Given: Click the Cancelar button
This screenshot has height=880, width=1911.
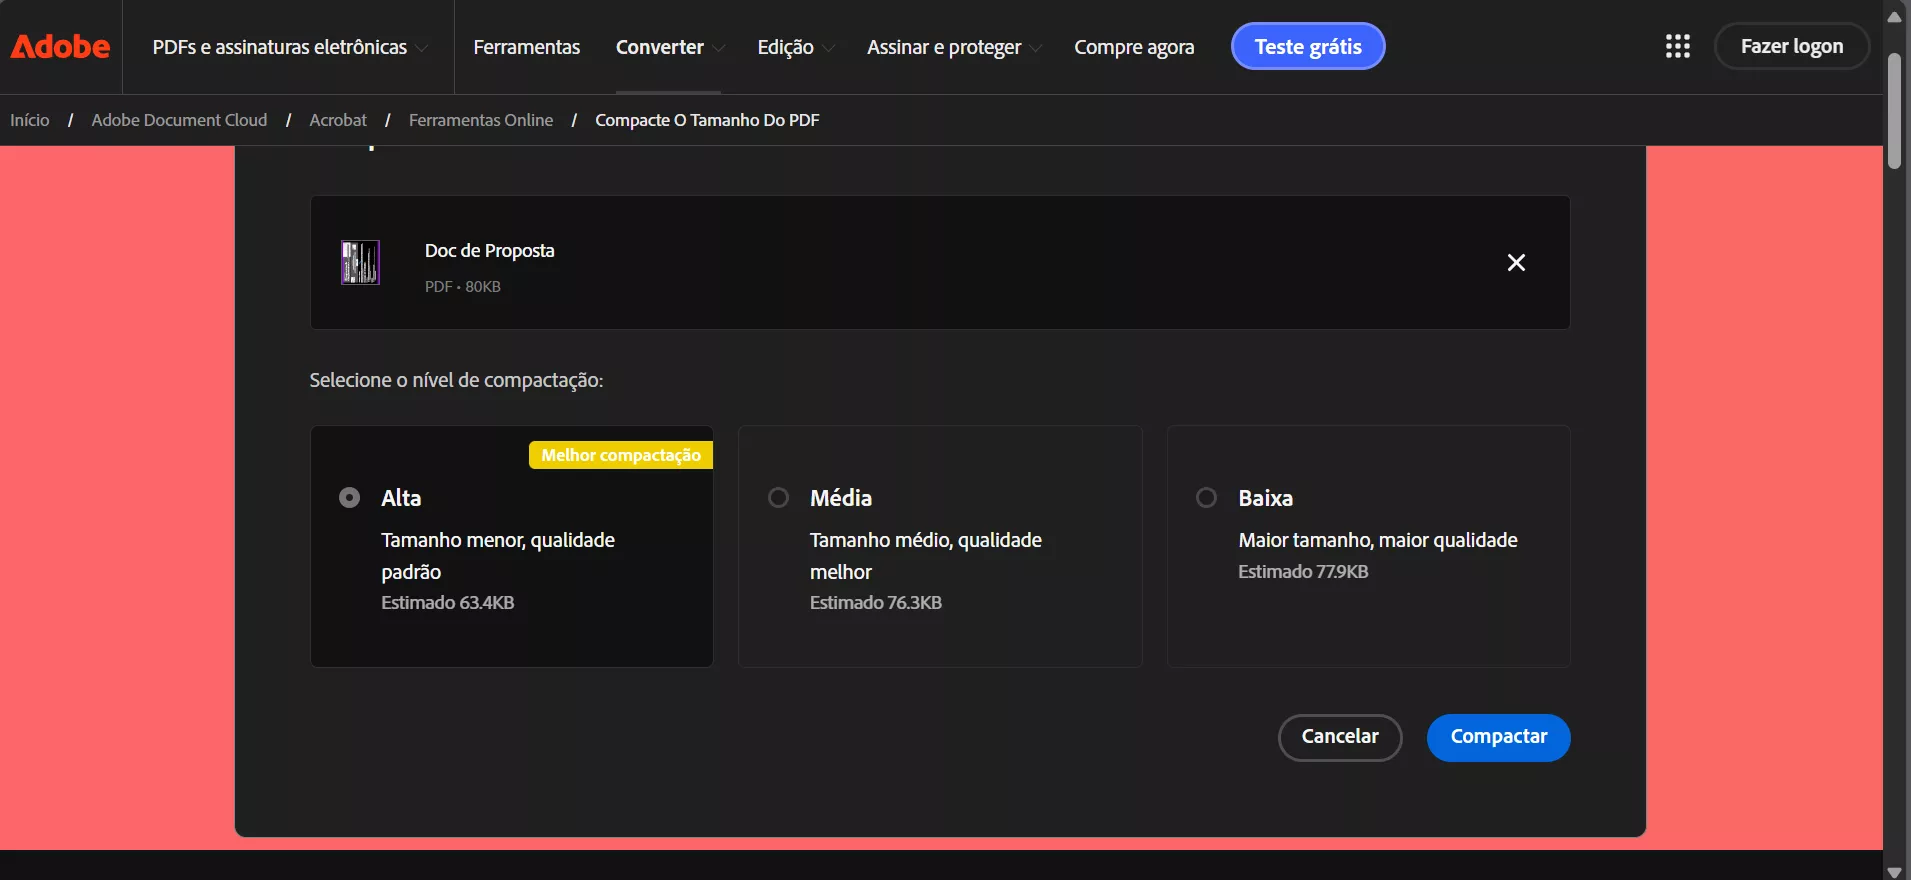Looking at the screenshot, I should pyautogui.click(x=1340, y=737).
